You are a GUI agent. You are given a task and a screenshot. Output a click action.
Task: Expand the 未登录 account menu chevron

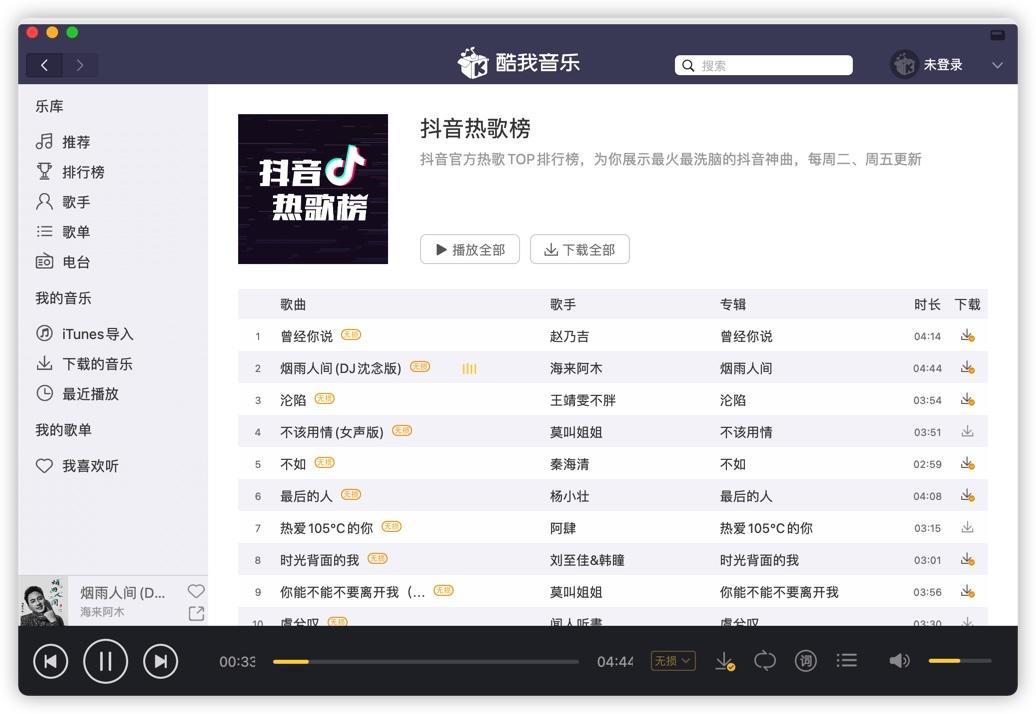tap(996, 64)
